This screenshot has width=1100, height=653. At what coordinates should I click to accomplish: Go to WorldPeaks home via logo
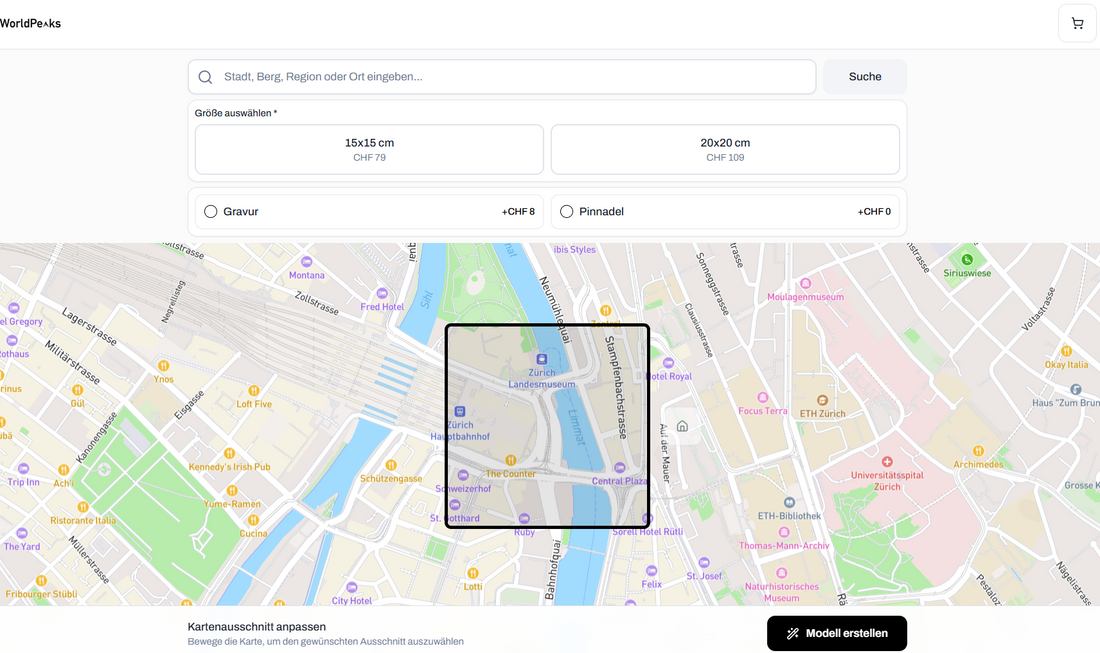[30, 23]
